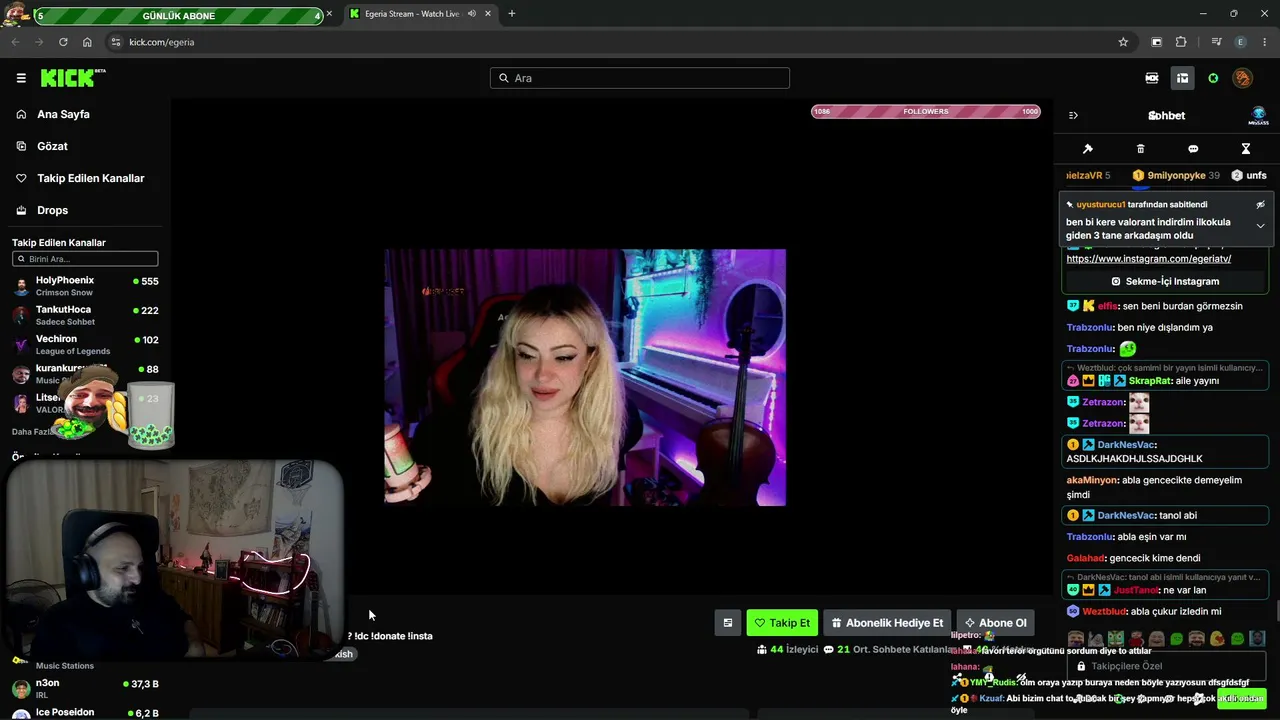Click Abonelik Hediye Et button

[887, 623]
